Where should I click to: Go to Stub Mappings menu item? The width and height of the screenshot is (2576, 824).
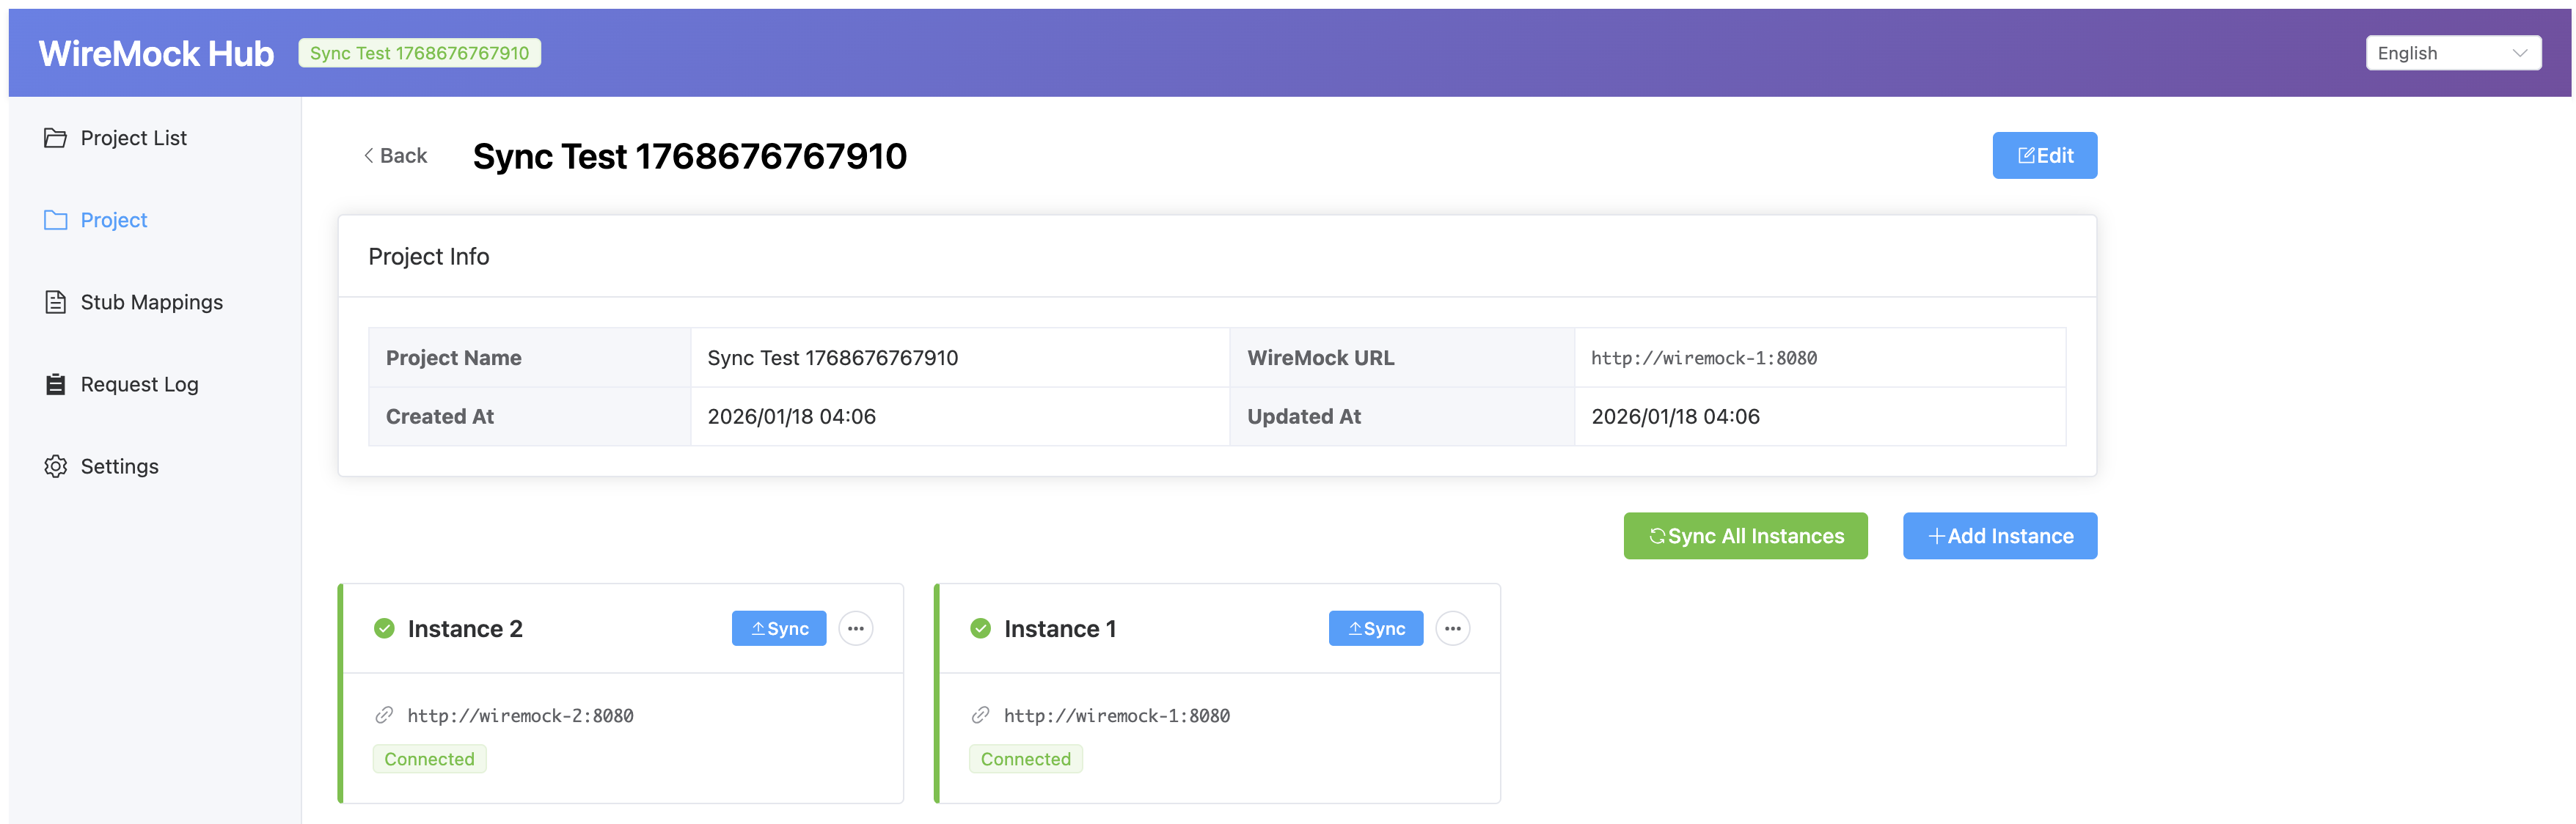coord(151,302)
